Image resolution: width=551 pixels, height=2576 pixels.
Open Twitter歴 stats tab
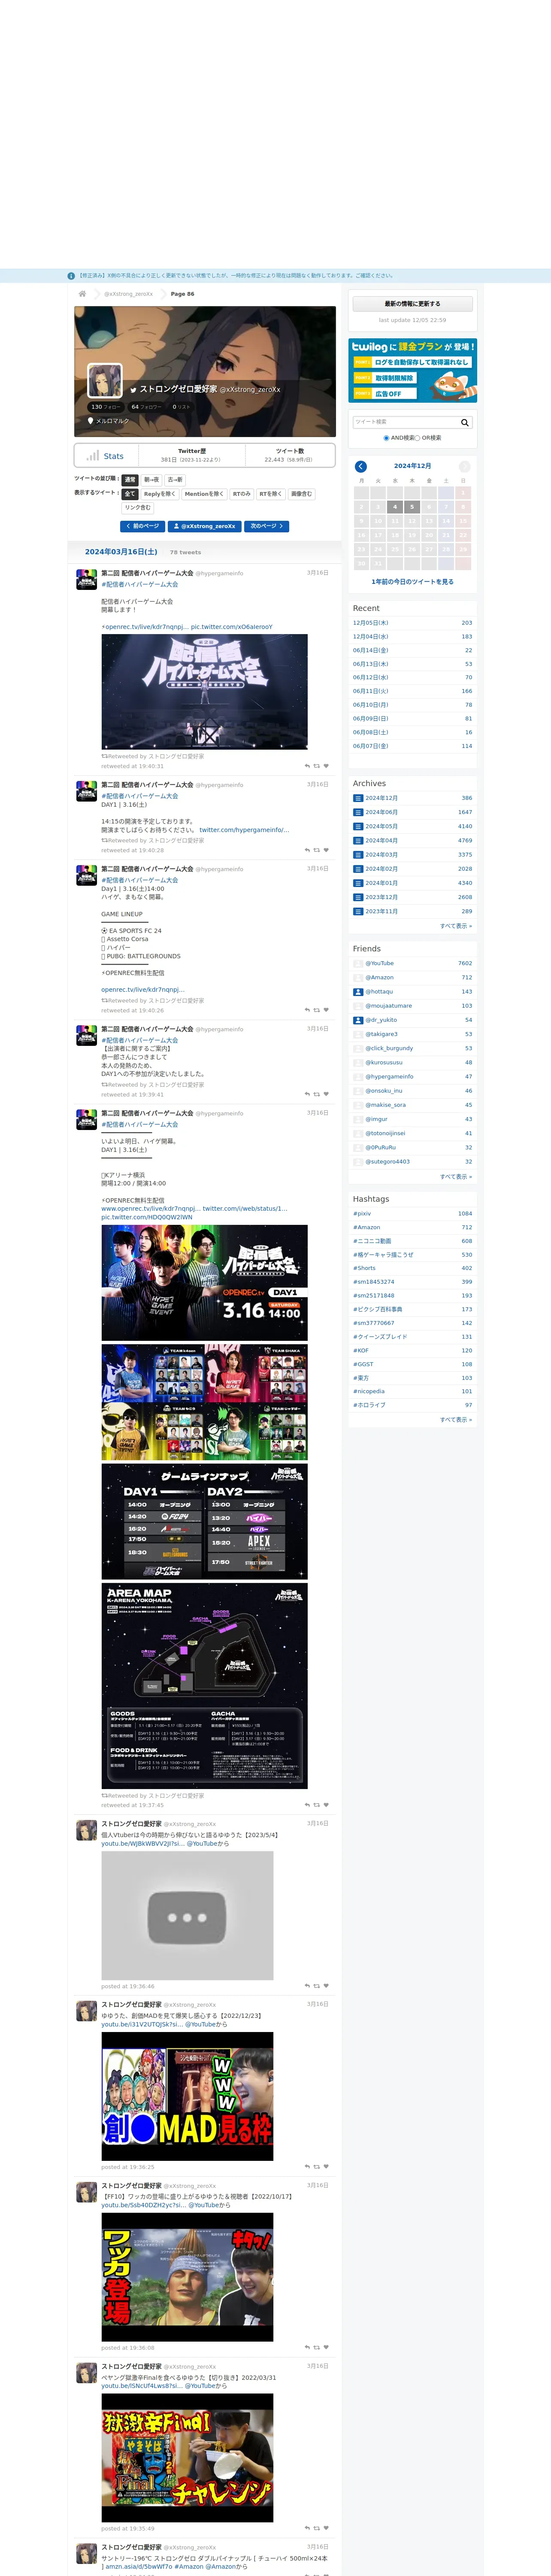(191, 455)
